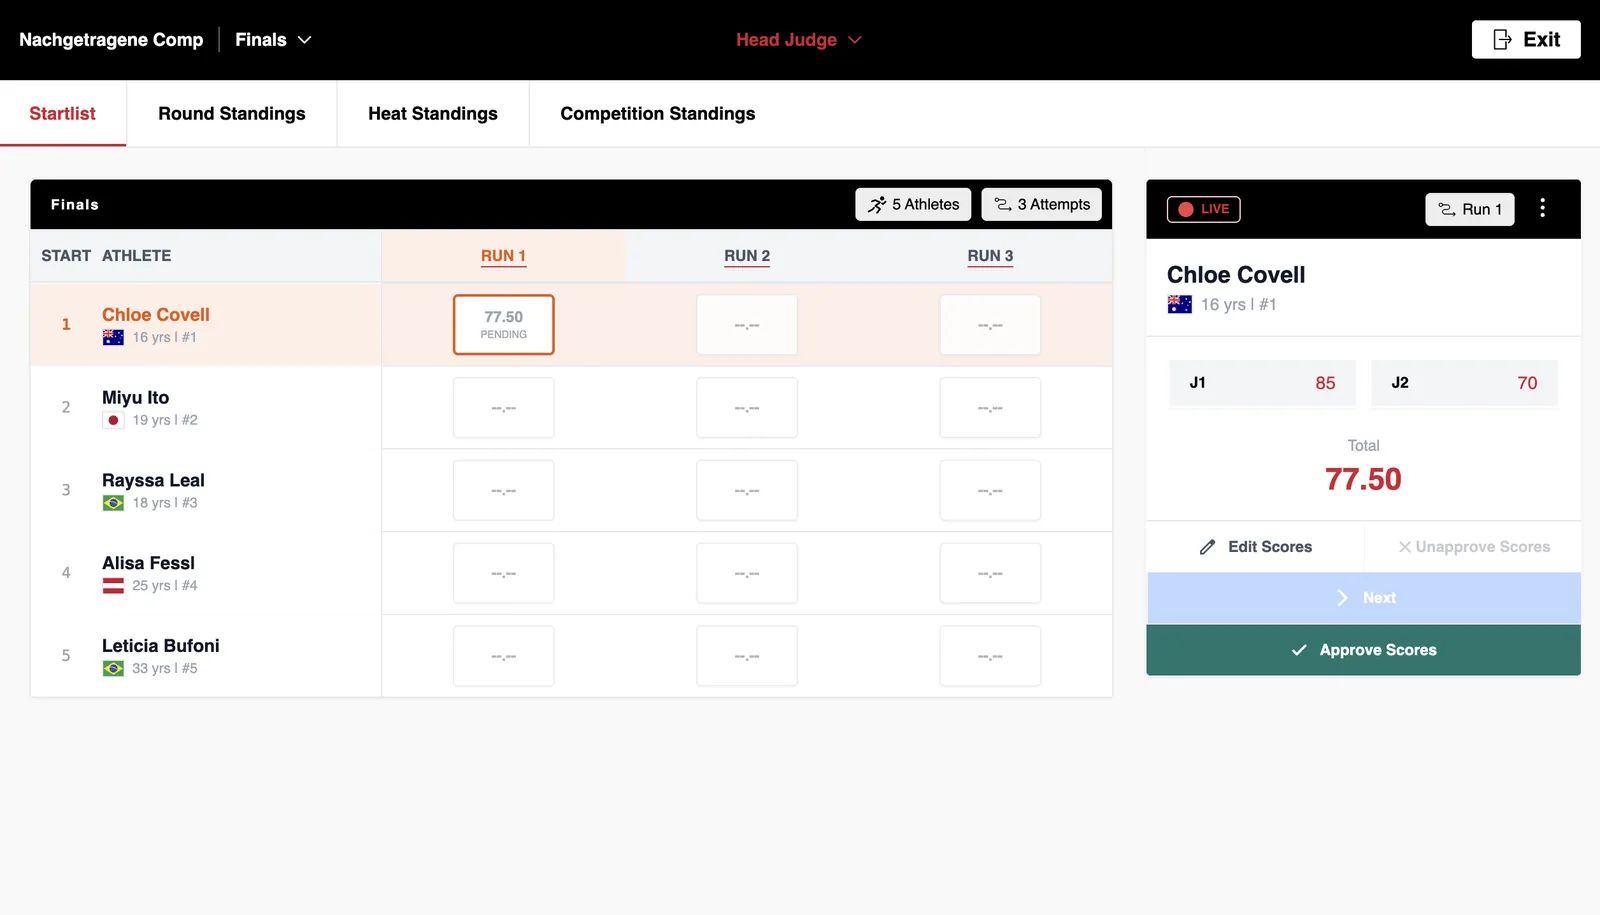Sort by RUN 1 column header
The width and height of the screenshot is (1600, 915).
tap(503, 256)
